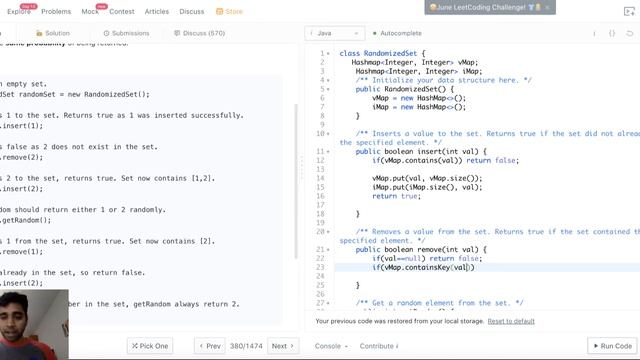Open the Java language dropdown
640x360 pixels.
point(334,33)
